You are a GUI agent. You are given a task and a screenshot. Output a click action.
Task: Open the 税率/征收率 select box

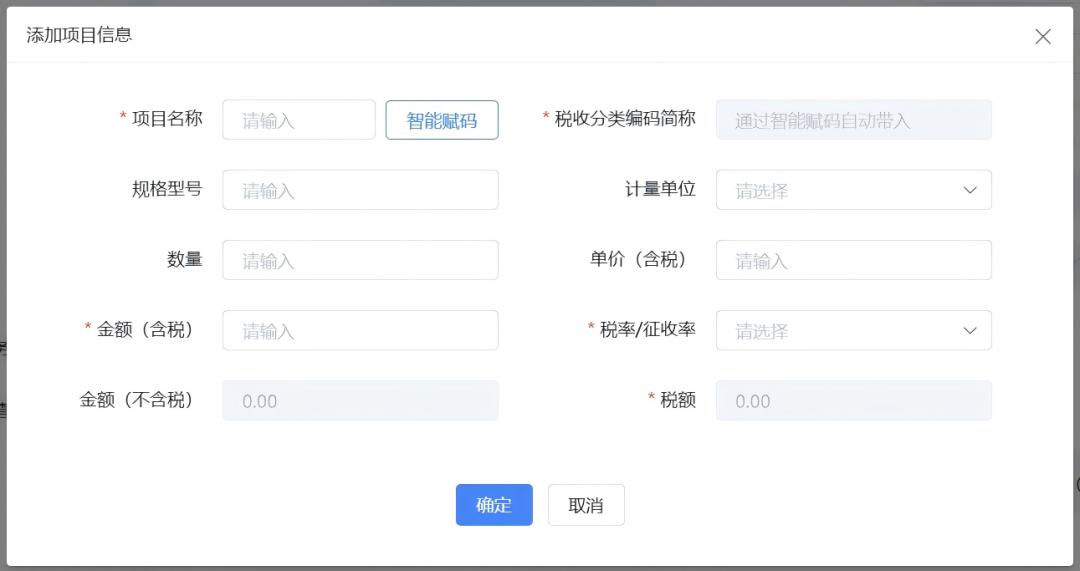(840, 330)
